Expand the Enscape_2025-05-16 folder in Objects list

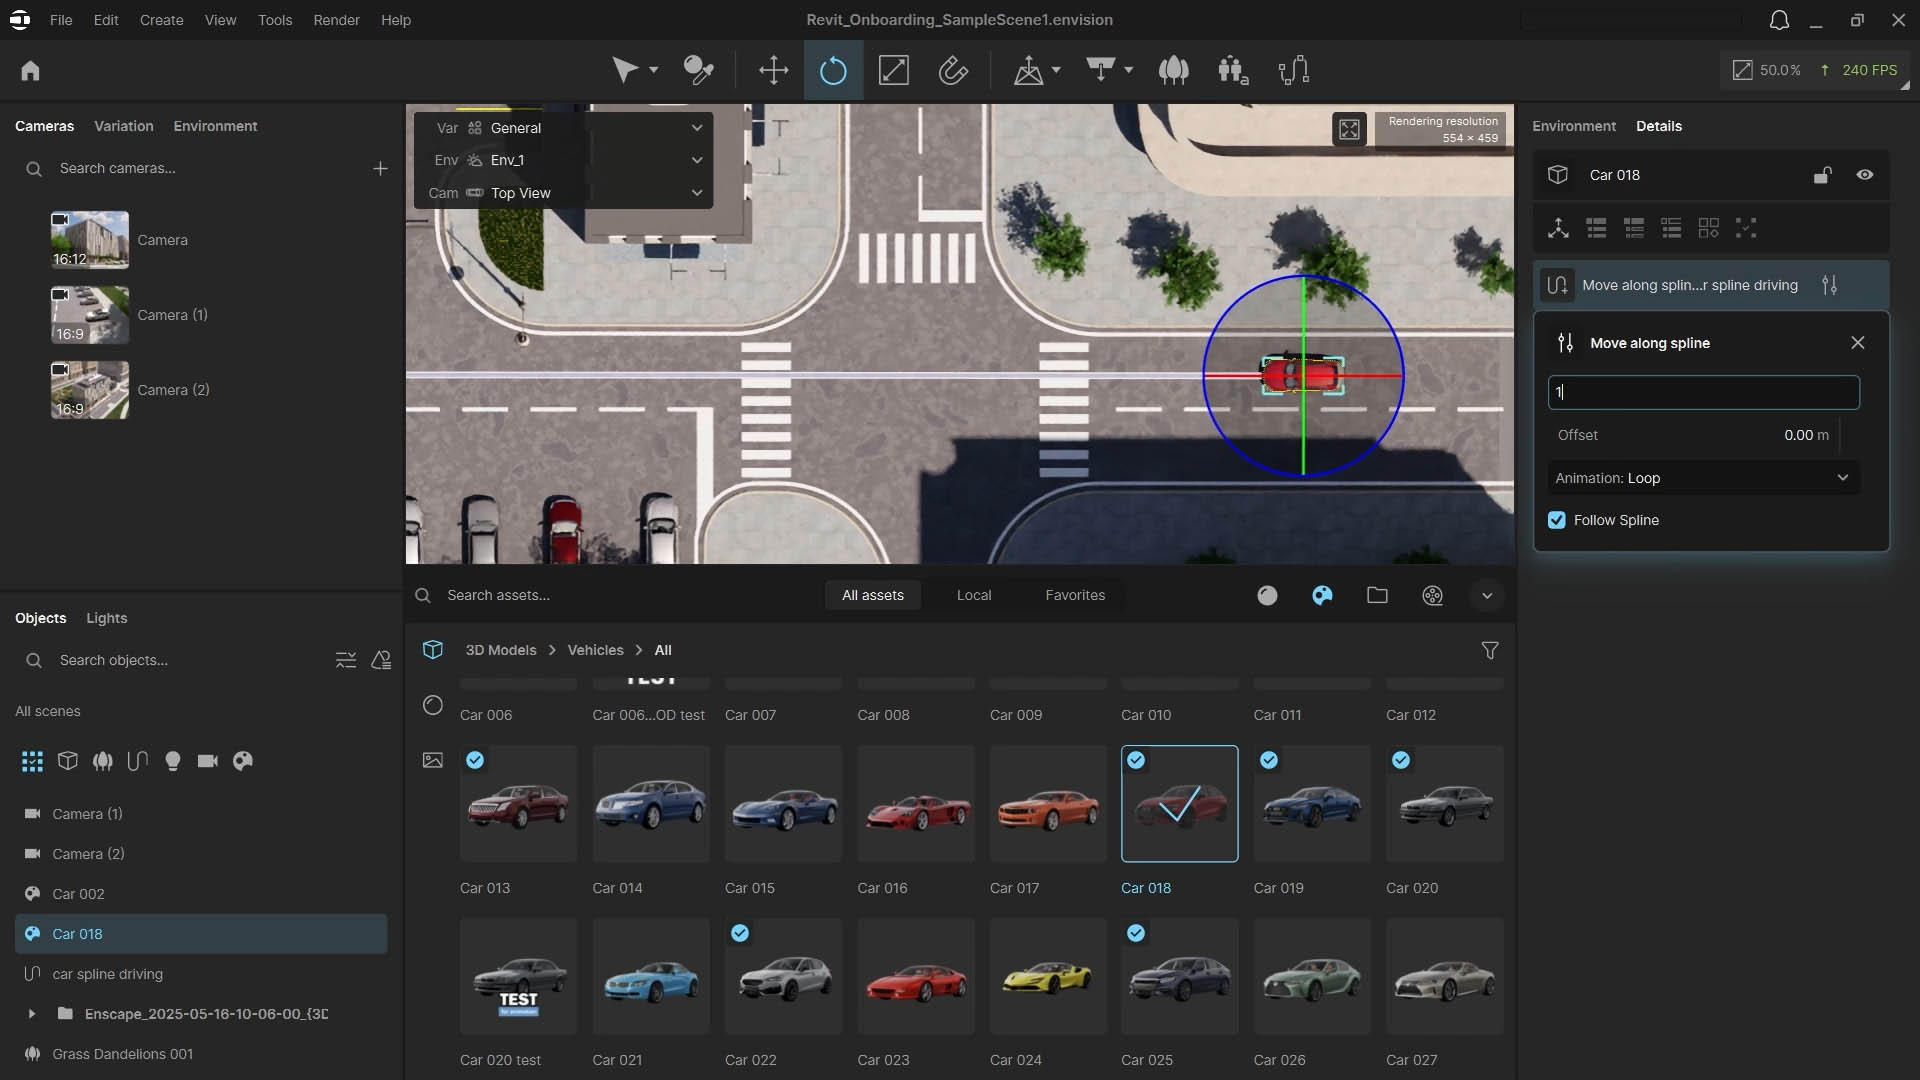point(33,1014)
